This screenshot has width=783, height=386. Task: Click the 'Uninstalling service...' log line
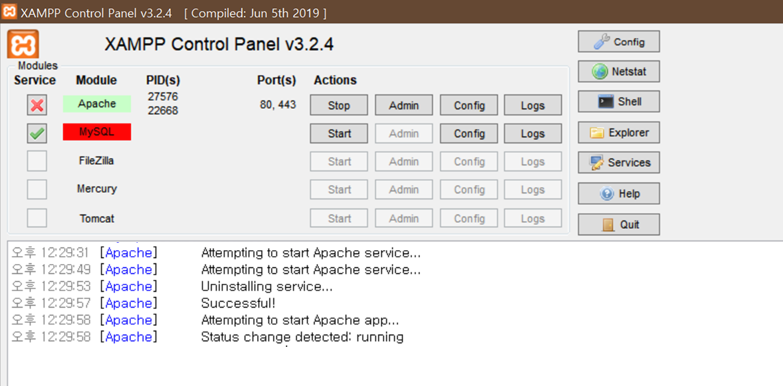[x=267, y=287]
